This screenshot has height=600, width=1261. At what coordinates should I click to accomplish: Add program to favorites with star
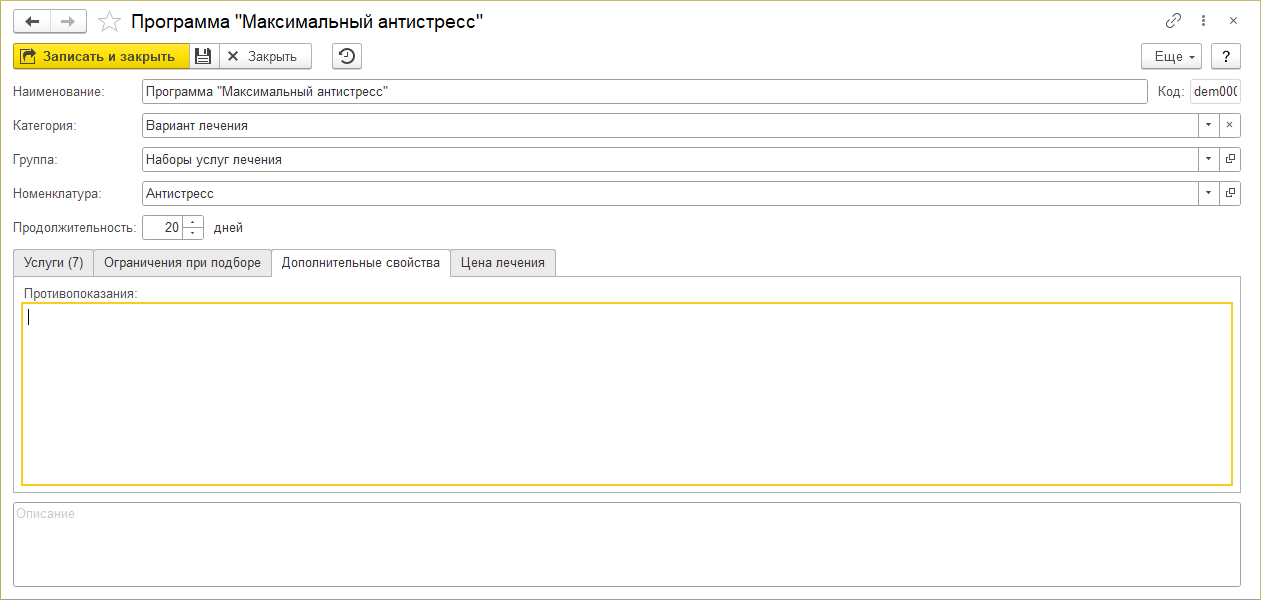click(x=111, y=21)
